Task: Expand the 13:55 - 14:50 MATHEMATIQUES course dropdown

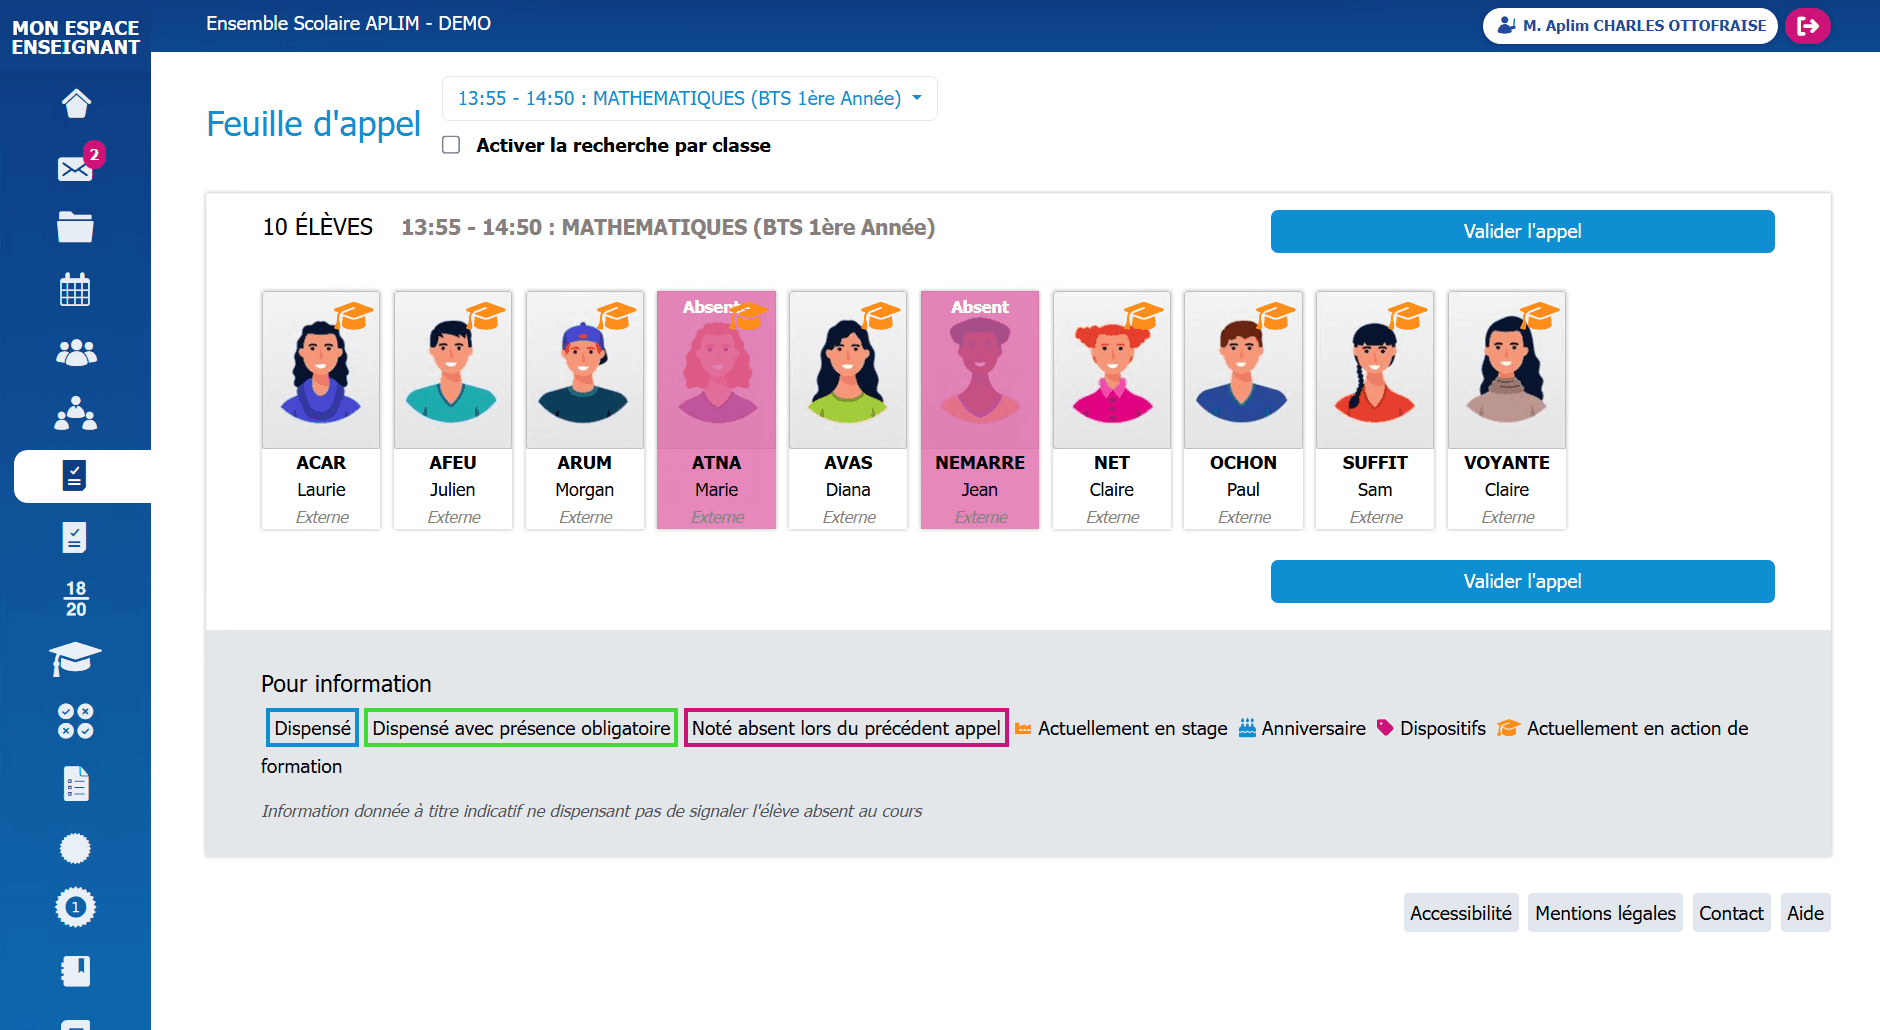Action: [x=689, y=99]
